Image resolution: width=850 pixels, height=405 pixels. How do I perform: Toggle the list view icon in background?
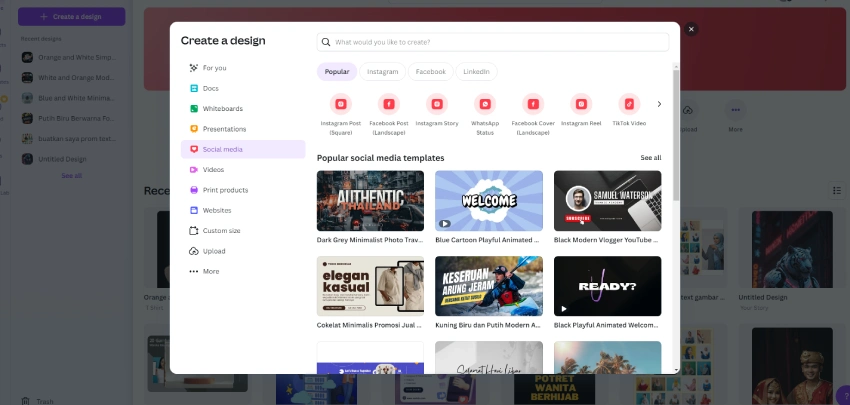pyautogui.click(x=836, y=190)
